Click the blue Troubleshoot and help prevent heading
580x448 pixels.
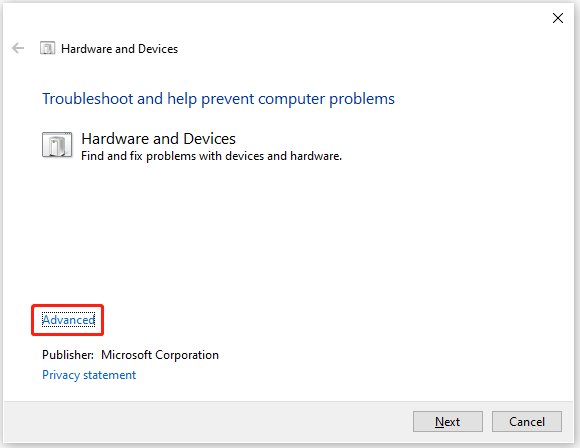(218, 99)
